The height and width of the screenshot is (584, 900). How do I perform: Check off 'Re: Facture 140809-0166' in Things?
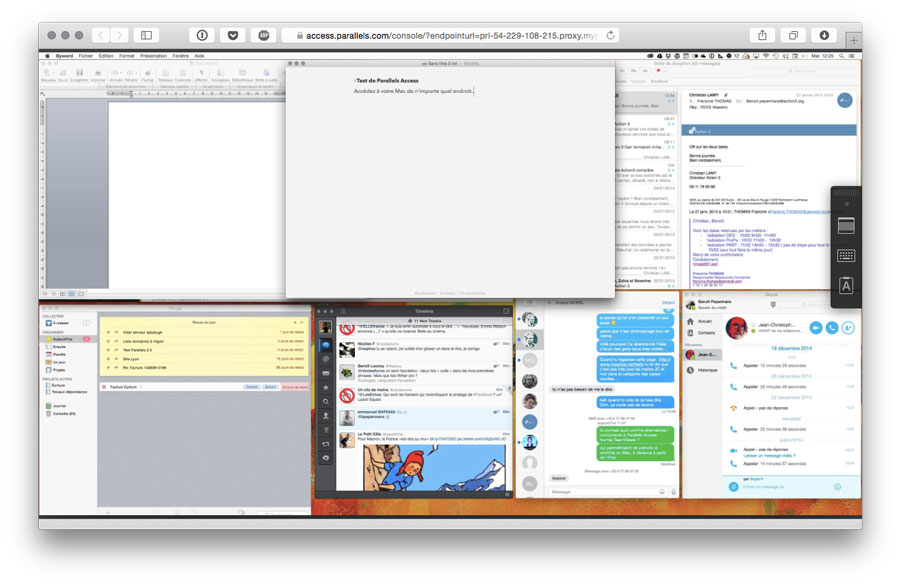(x=108, y=368)
